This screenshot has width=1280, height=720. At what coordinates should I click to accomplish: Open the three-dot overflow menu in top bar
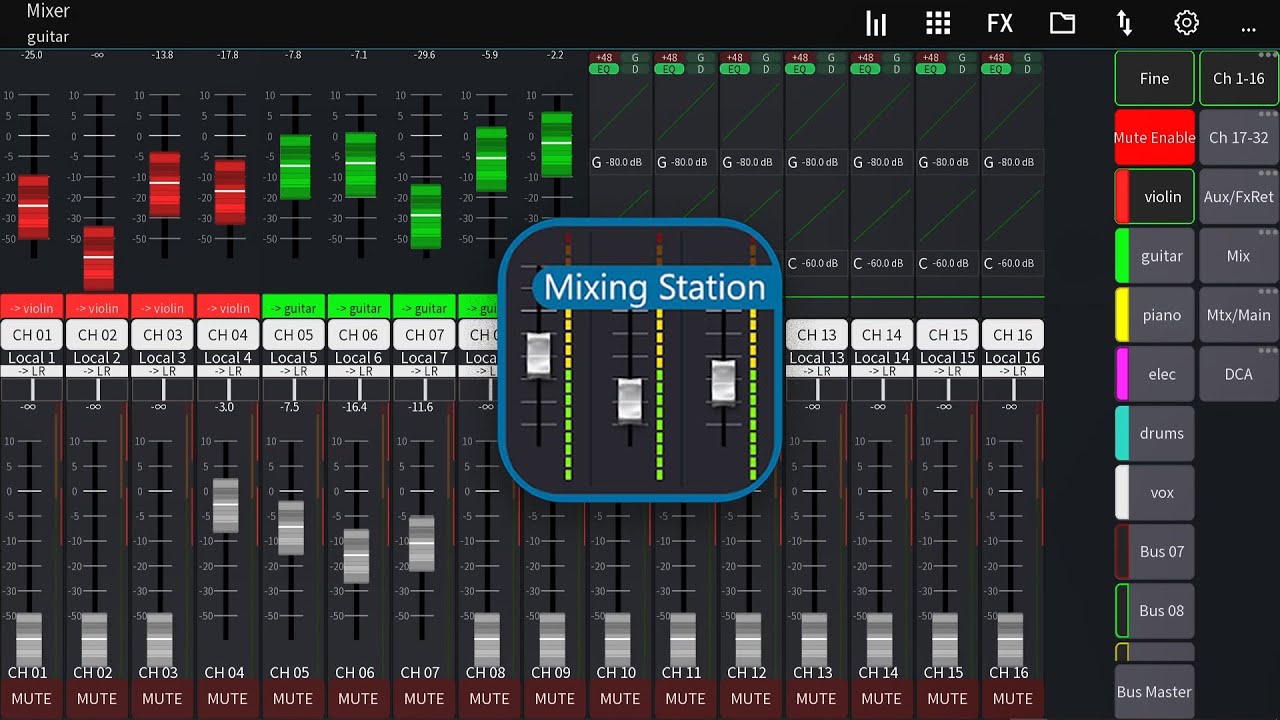(1248, 30)
